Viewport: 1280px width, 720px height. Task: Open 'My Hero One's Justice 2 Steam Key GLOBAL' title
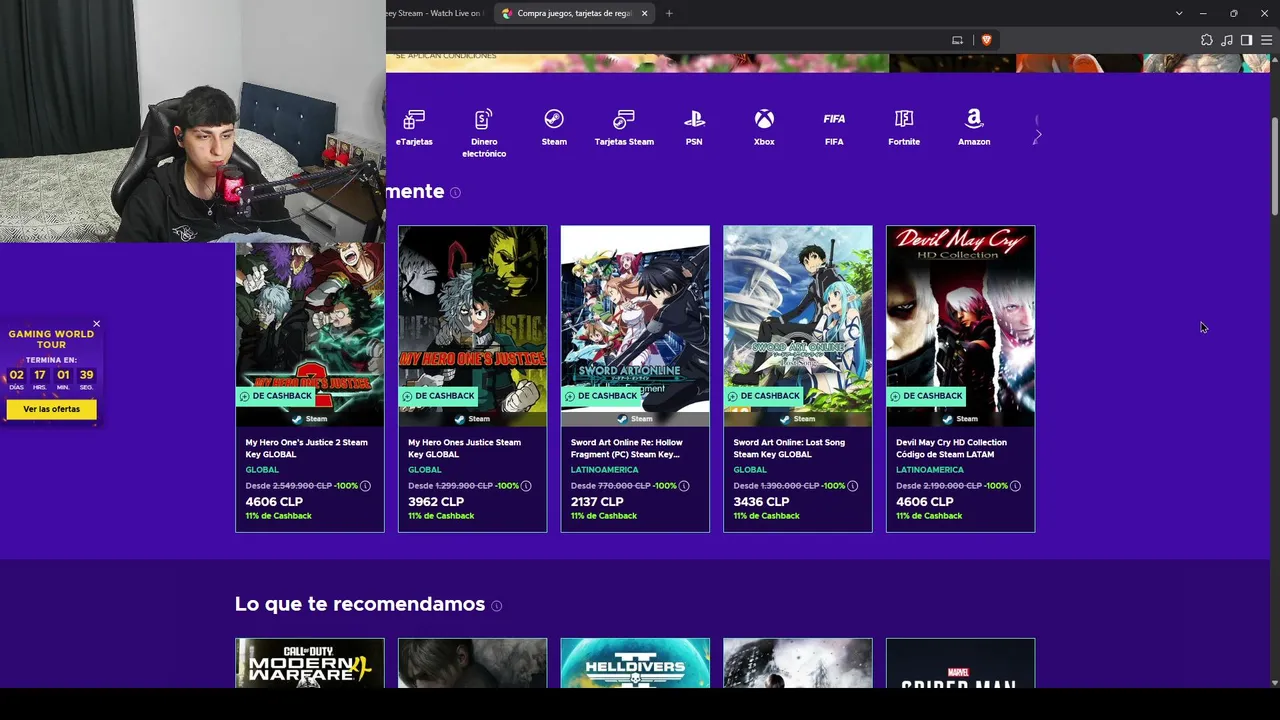coord(307,448)
